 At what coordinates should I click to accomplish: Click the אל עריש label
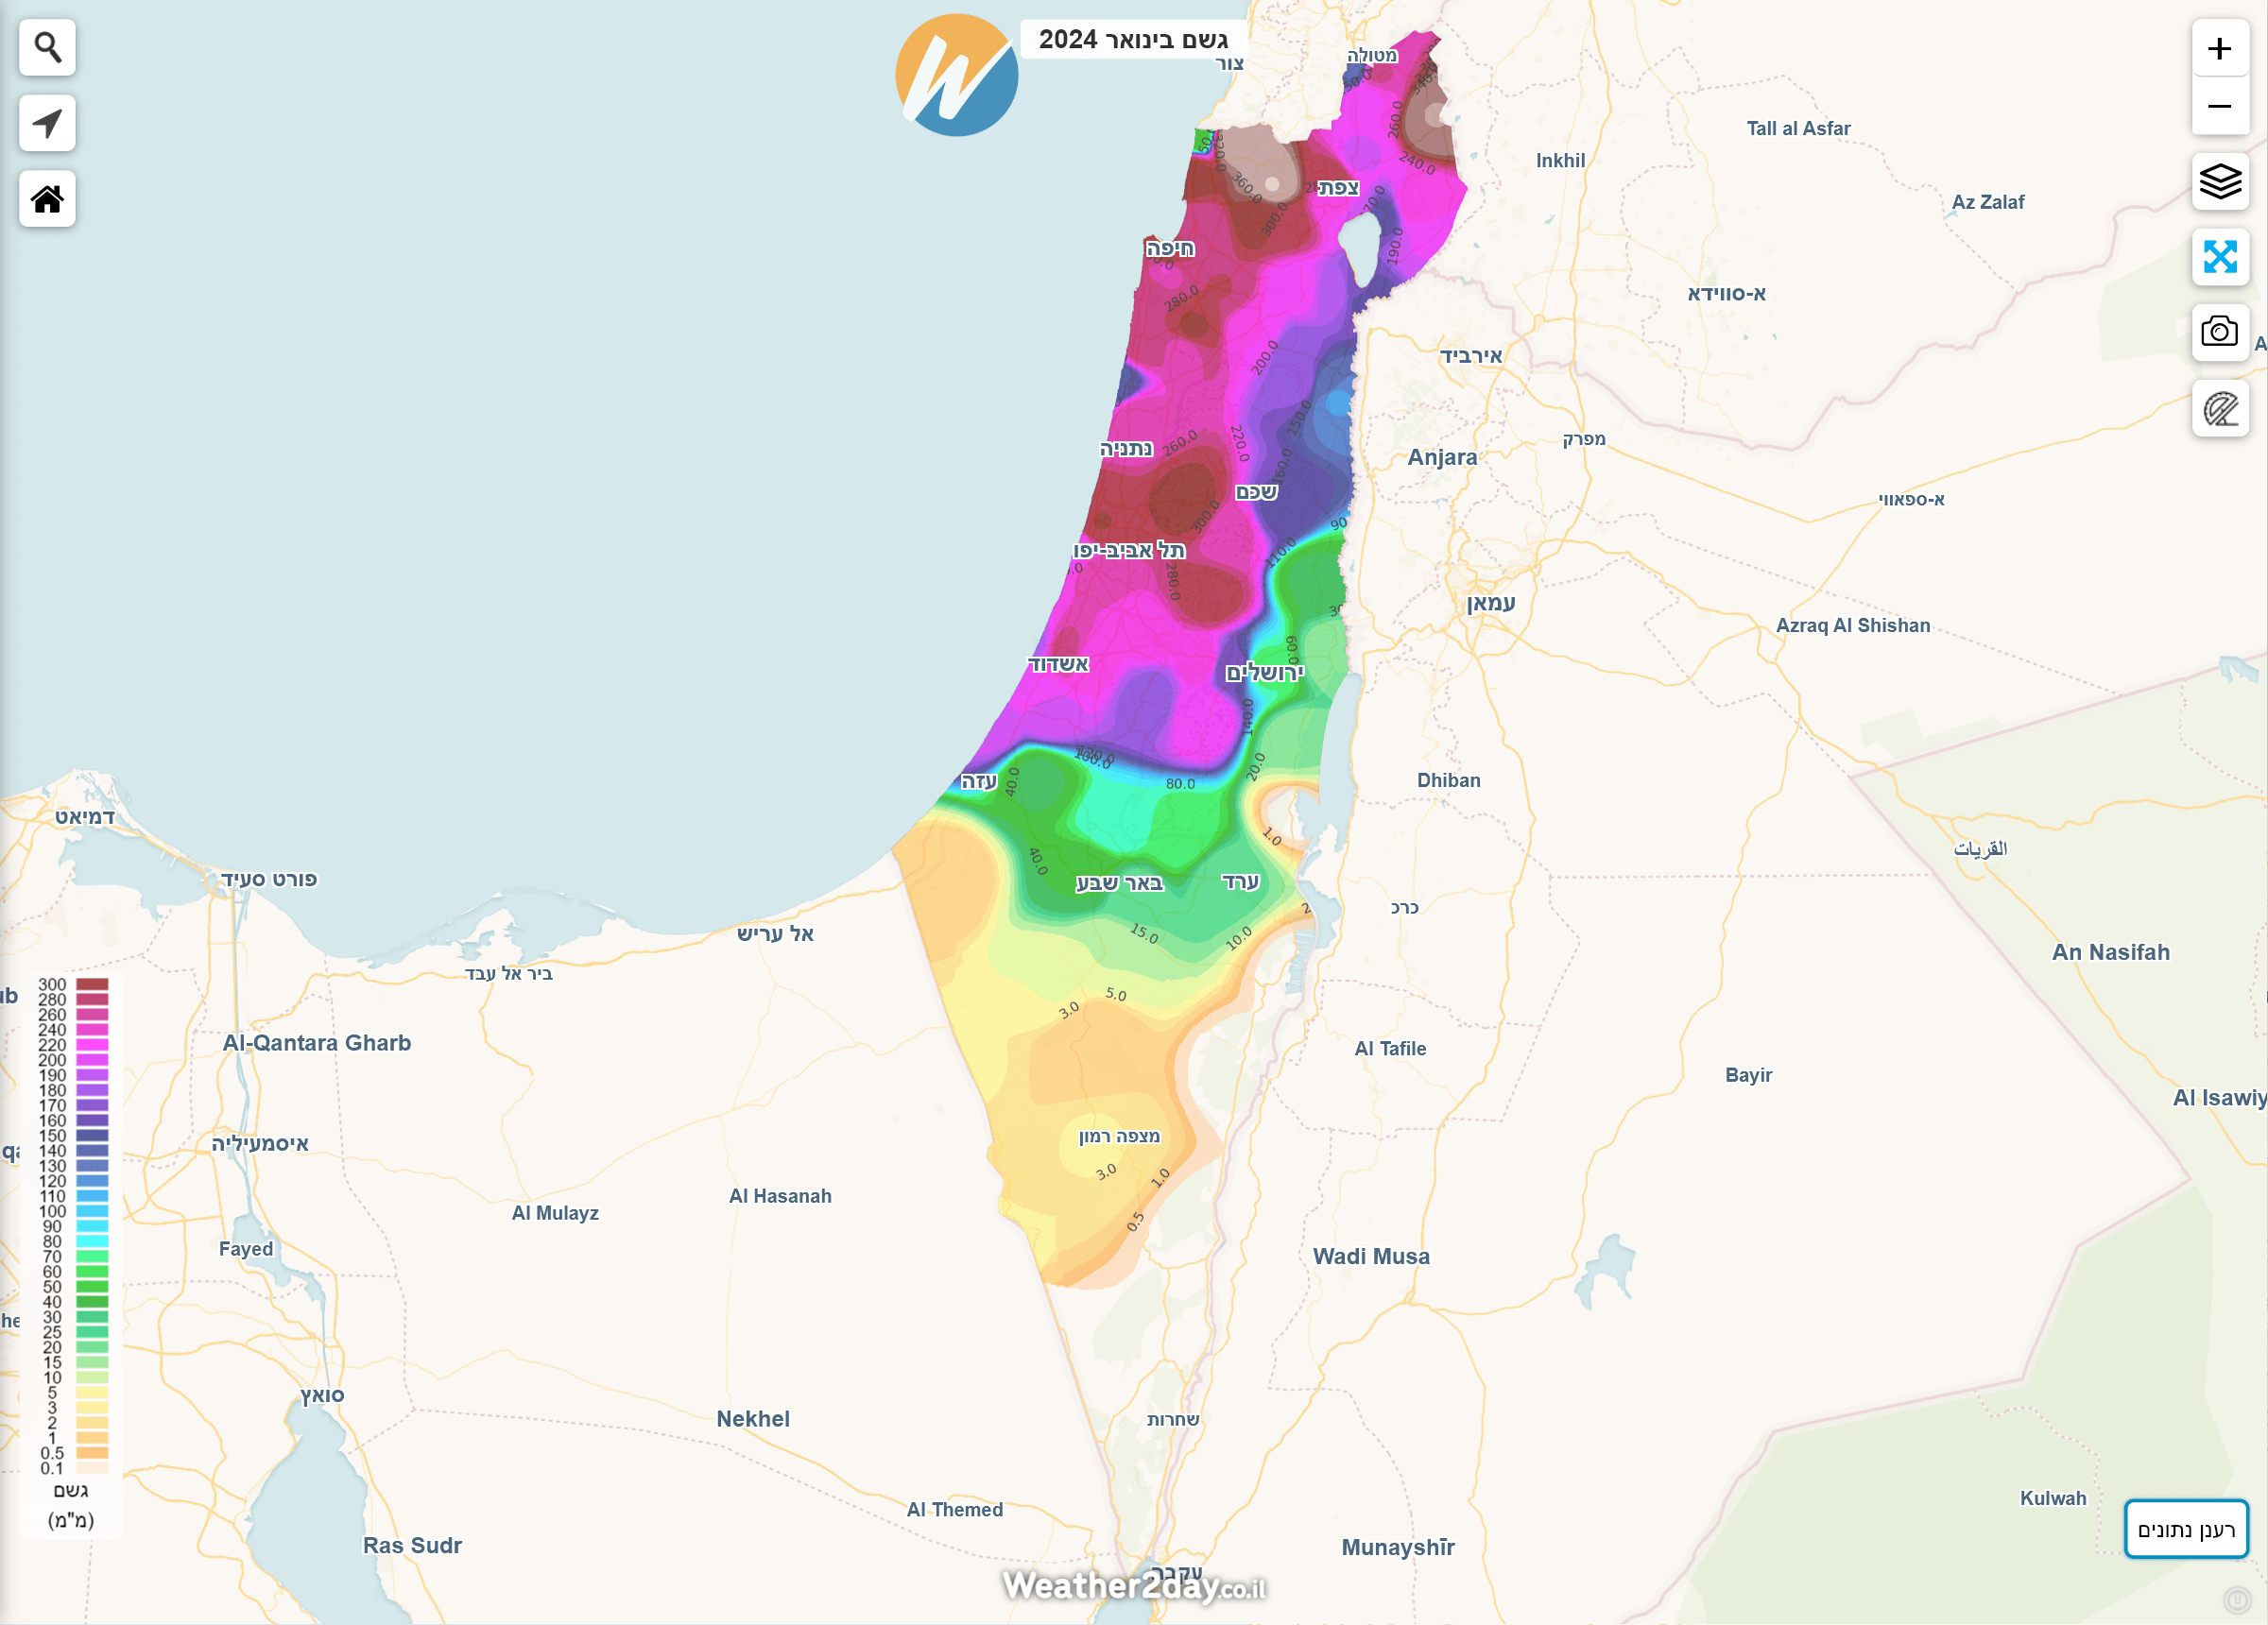pos(776,933)
